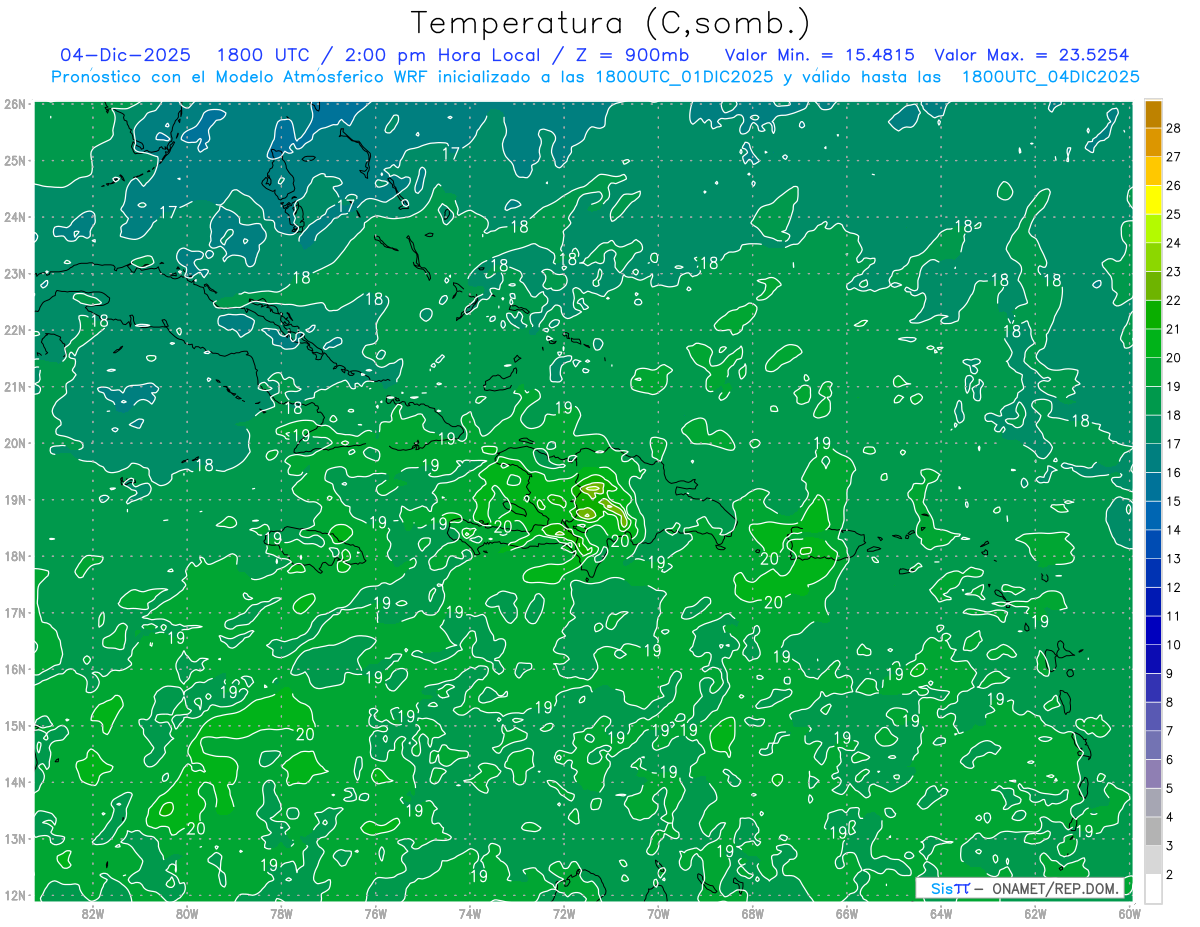Click the '12' label on the color scale

[x=1174, y=587]
